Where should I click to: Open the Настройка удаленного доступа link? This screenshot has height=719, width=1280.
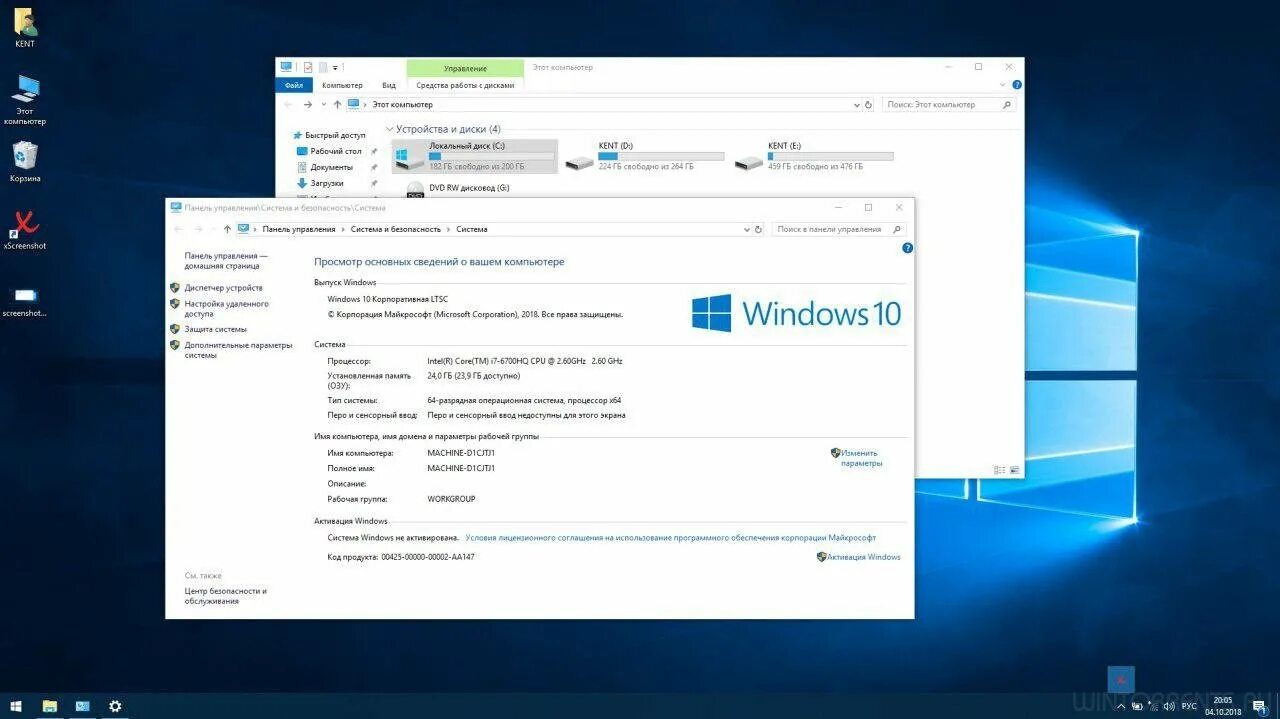point(226,308)
